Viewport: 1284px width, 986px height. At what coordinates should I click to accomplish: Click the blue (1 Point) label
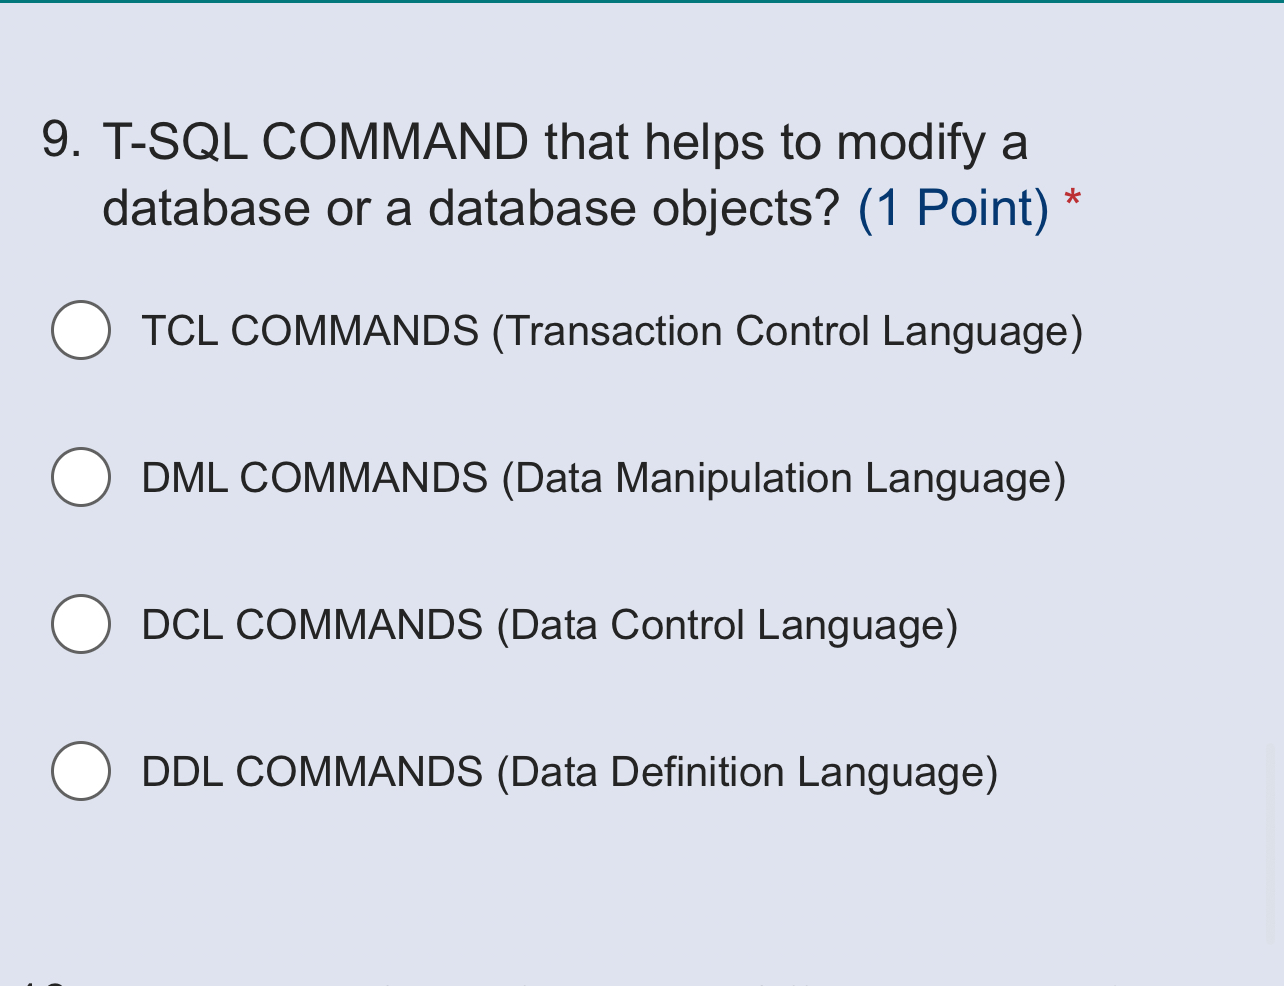coord(948,207)
